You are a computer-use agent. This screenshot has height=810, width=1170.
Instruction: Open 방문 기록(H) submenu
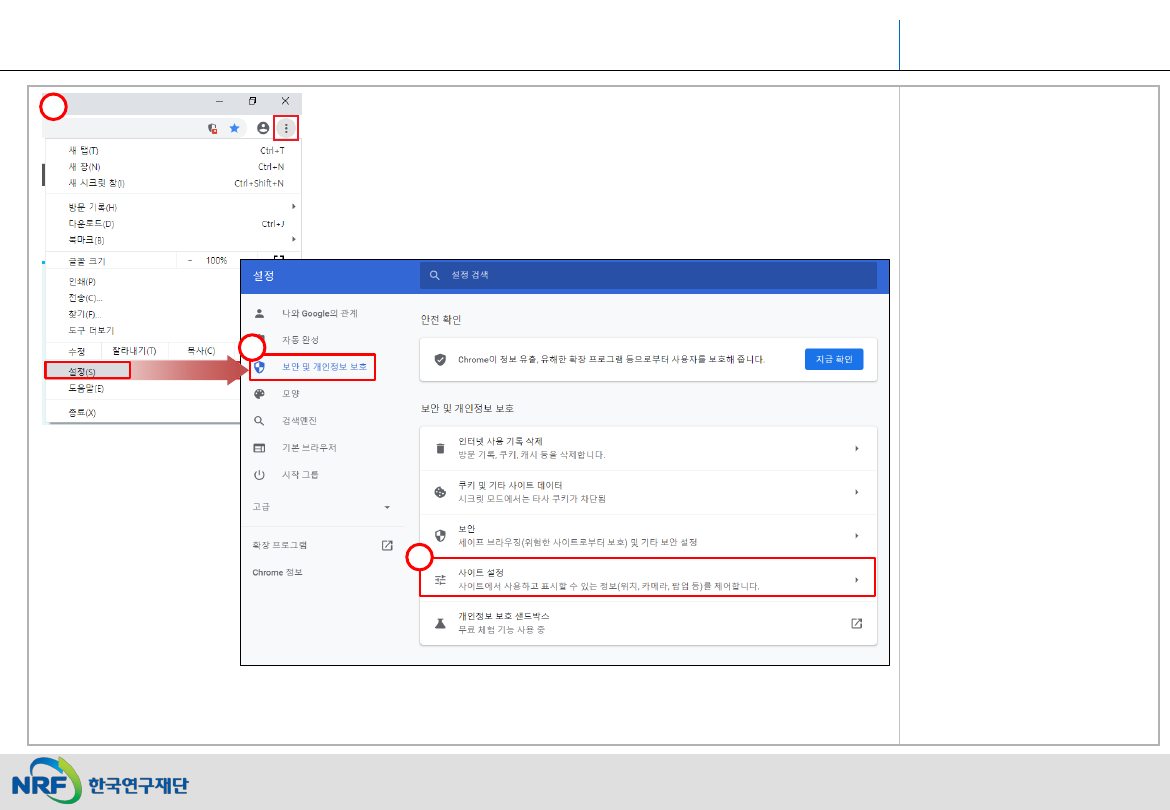(92, 207)
